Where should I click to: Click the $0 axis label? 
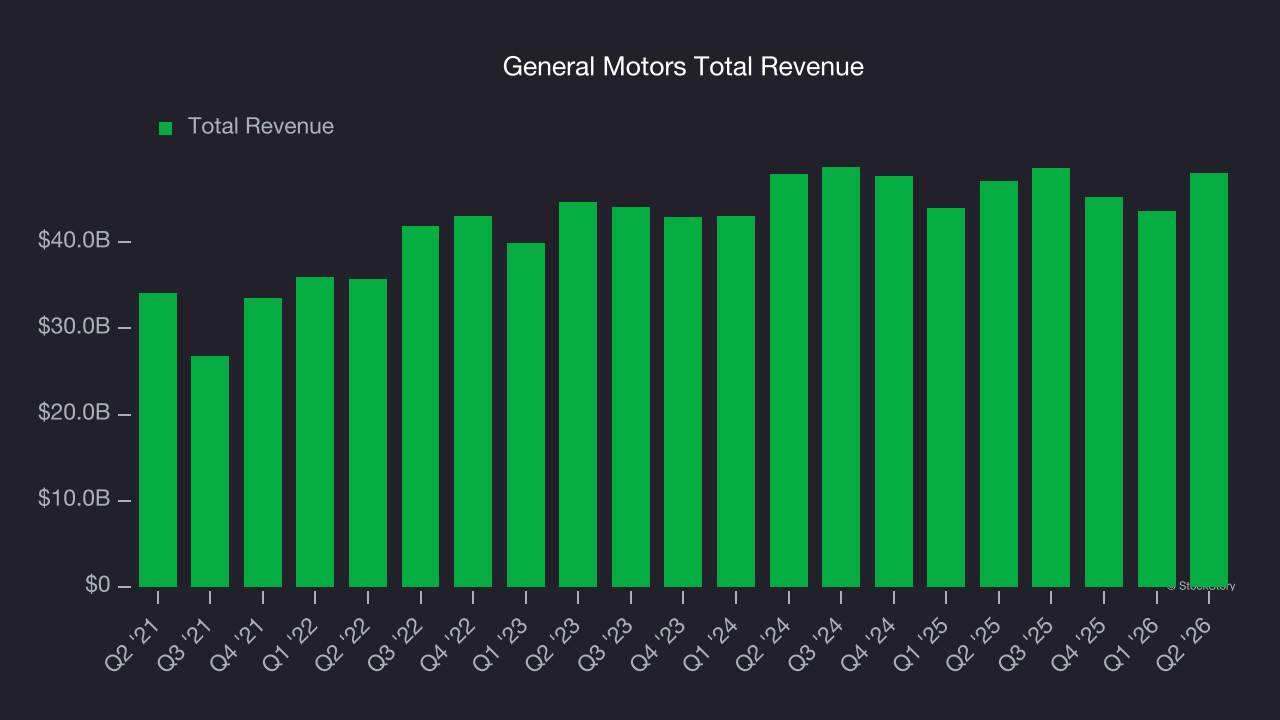tap(97, 585)
